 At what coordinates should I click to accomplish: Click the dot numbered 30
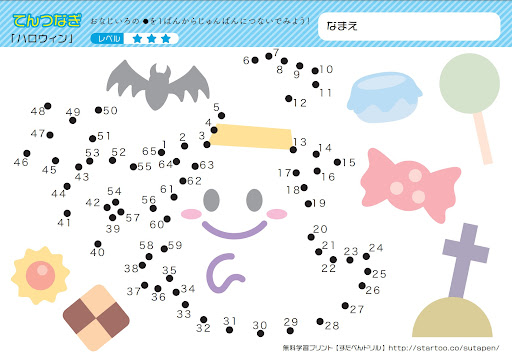(x=260, y=334)
